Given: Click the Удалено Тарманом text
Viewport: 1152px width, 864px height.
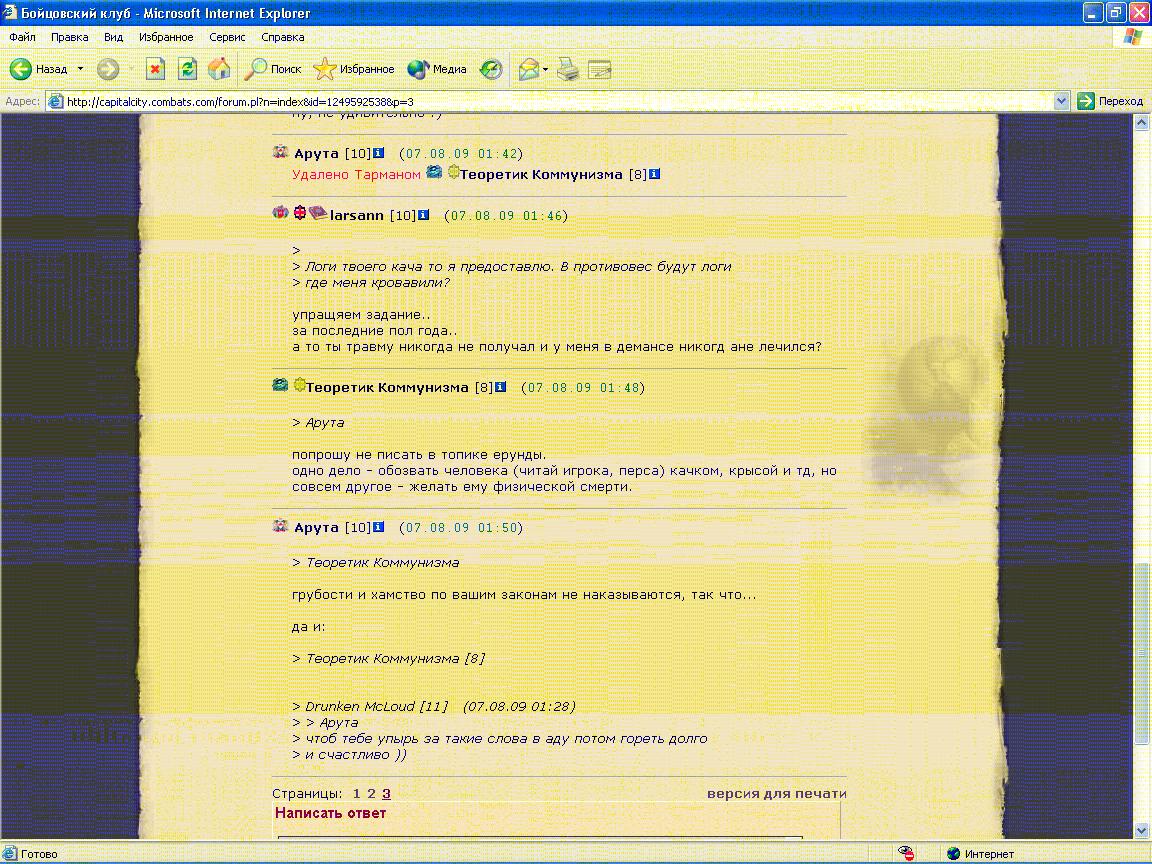Looking at the screenshot, I should [356, 174].
